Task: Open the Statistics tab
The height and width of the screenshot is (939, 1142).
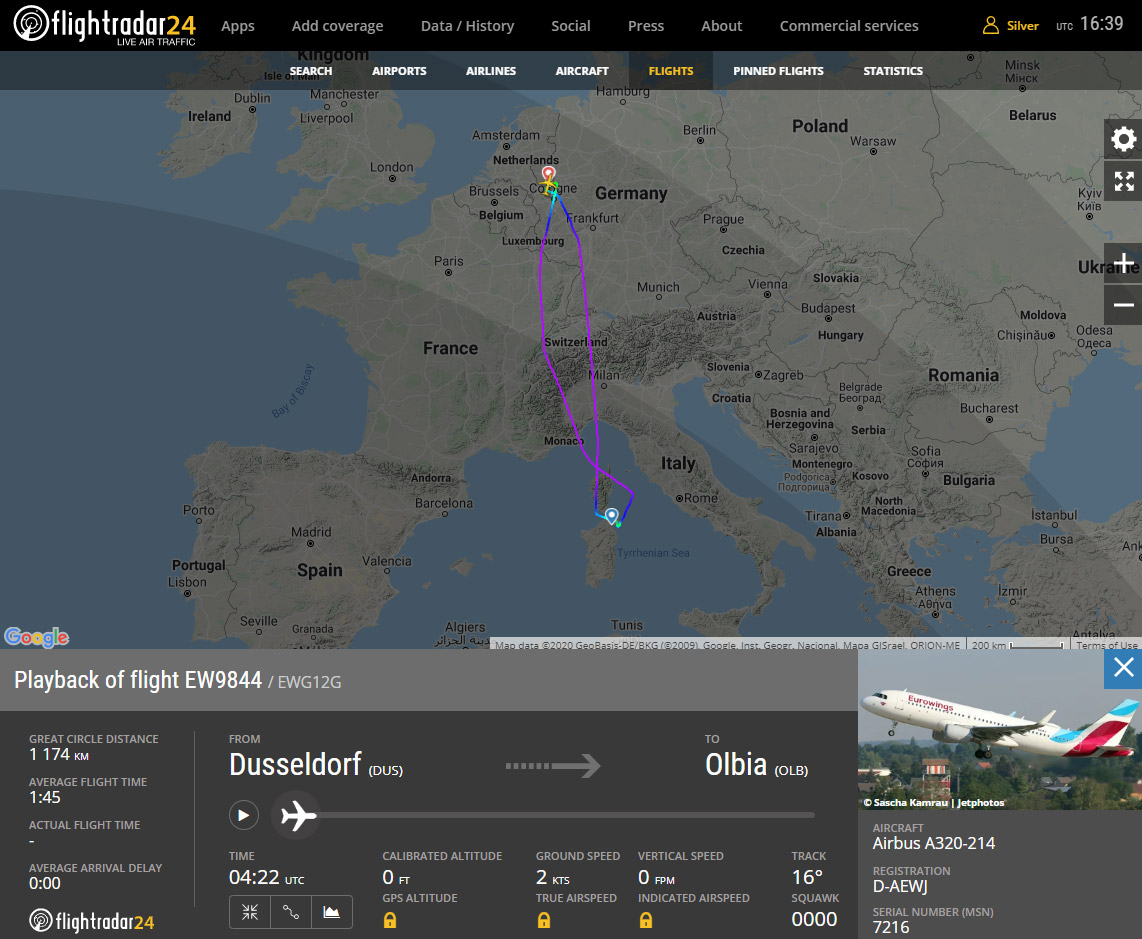Action: [x=893, y=71]
